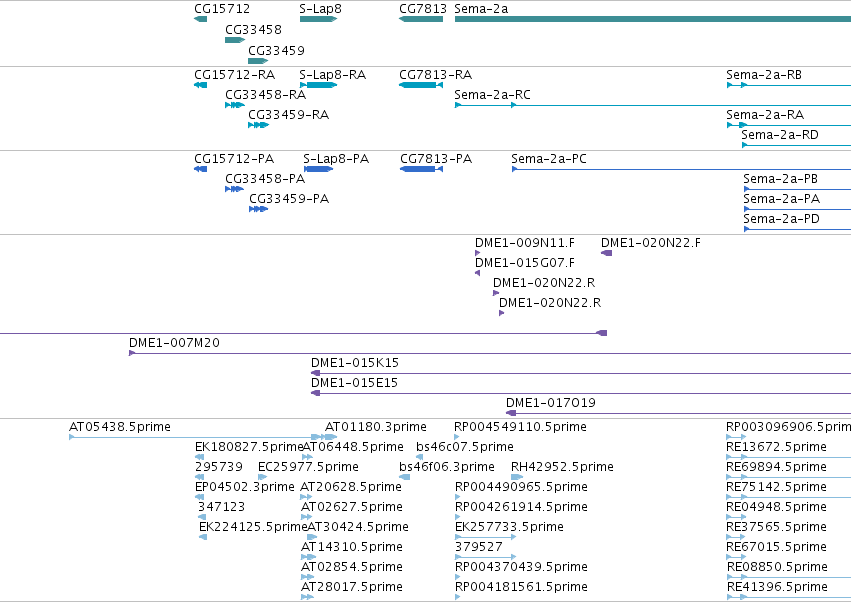Select EST label RH42952.5prime
The width and height of the screenshot is (851, 602).
tap(562, 467)
